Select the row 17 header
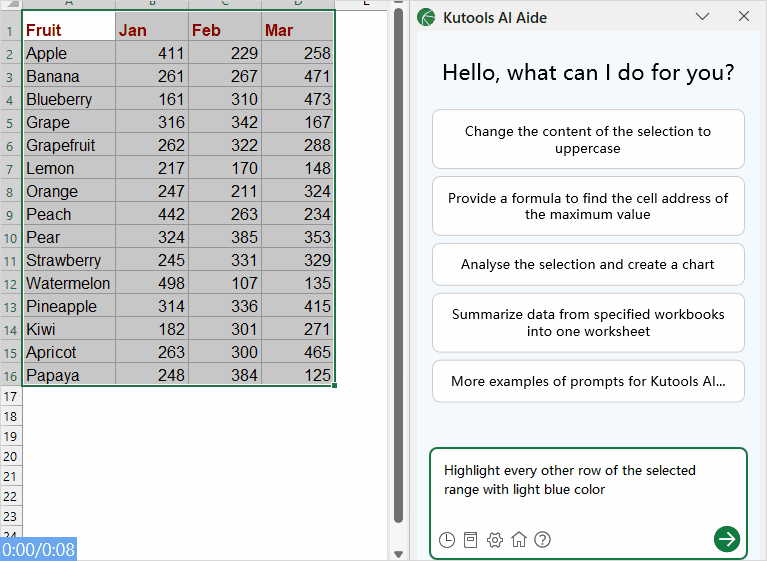 click(10, 397)
